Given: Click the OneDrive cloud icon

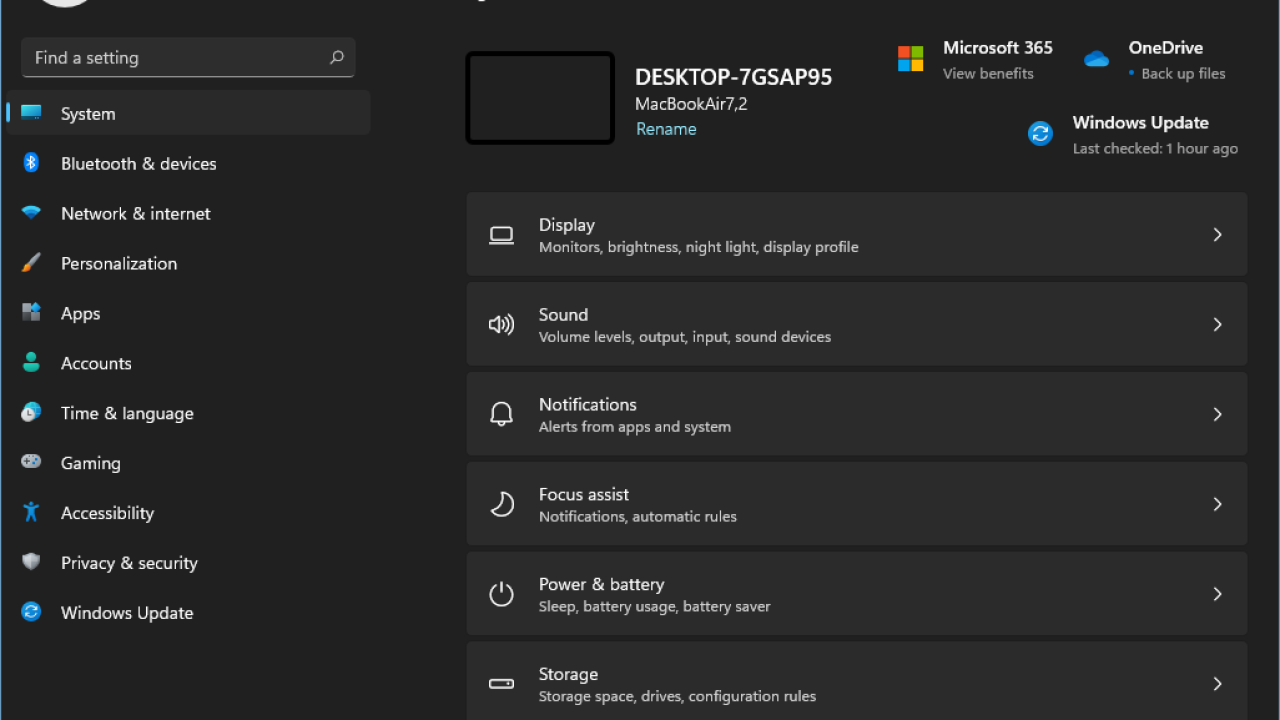Looking at the screenshot, I should pos(1096,59).
